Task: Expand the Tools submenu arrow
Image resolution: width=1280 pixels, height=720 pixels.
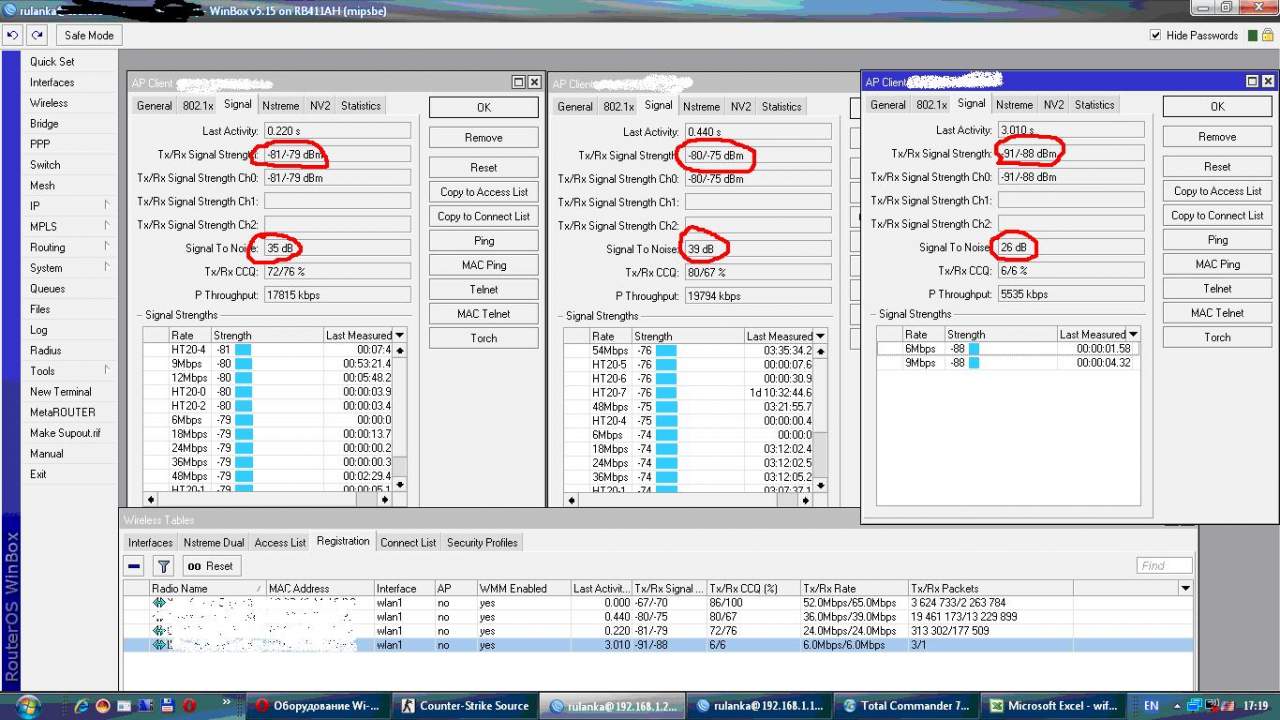Action: [x=106, y=371]
